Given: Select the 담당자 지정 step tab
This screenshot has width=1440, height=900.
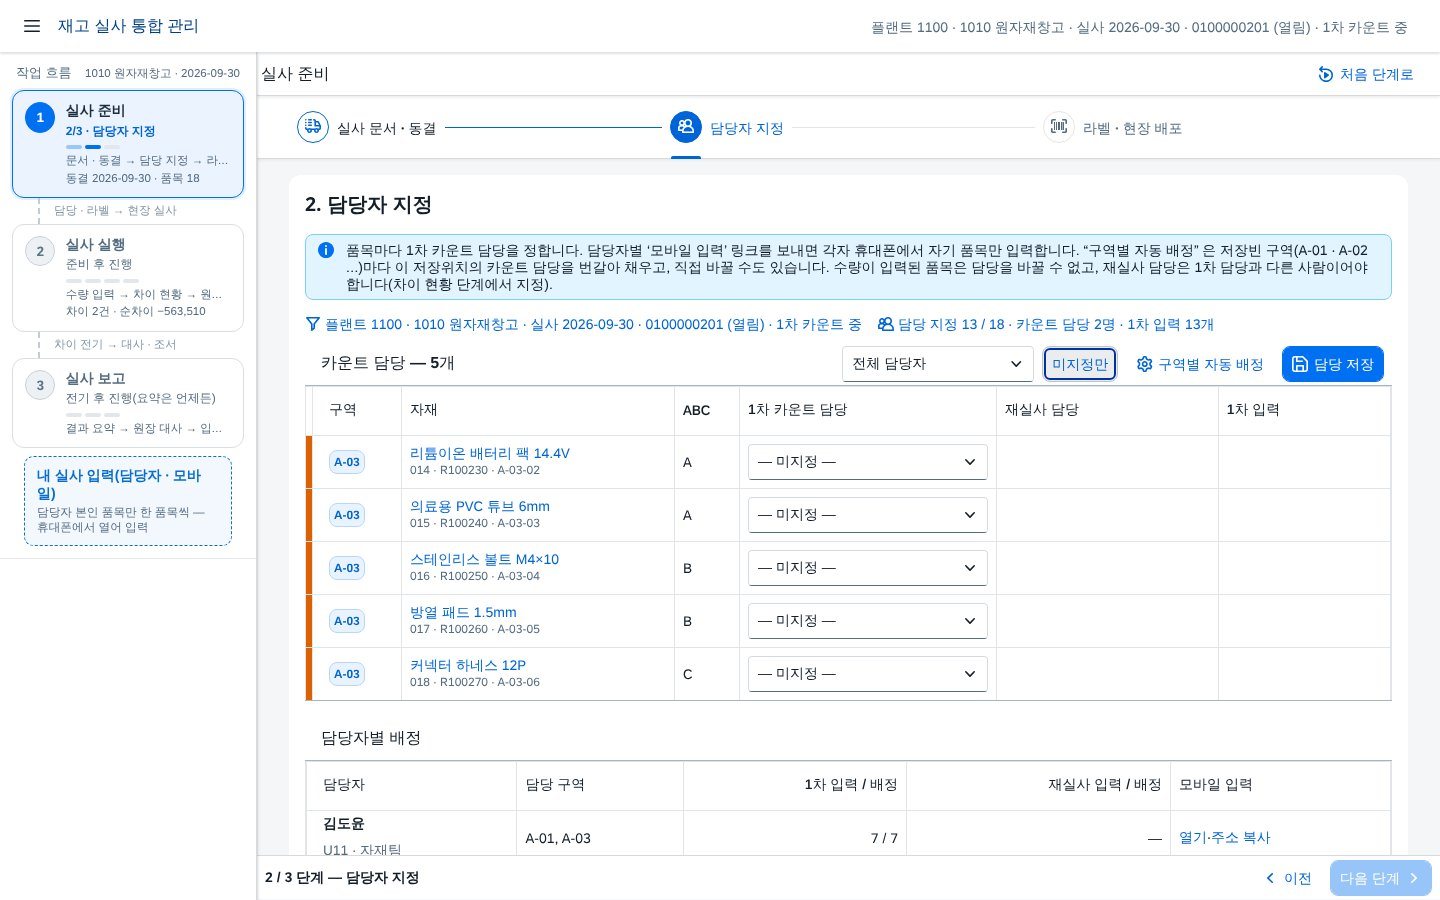Looking at the screenshot, I should [727, 128].
